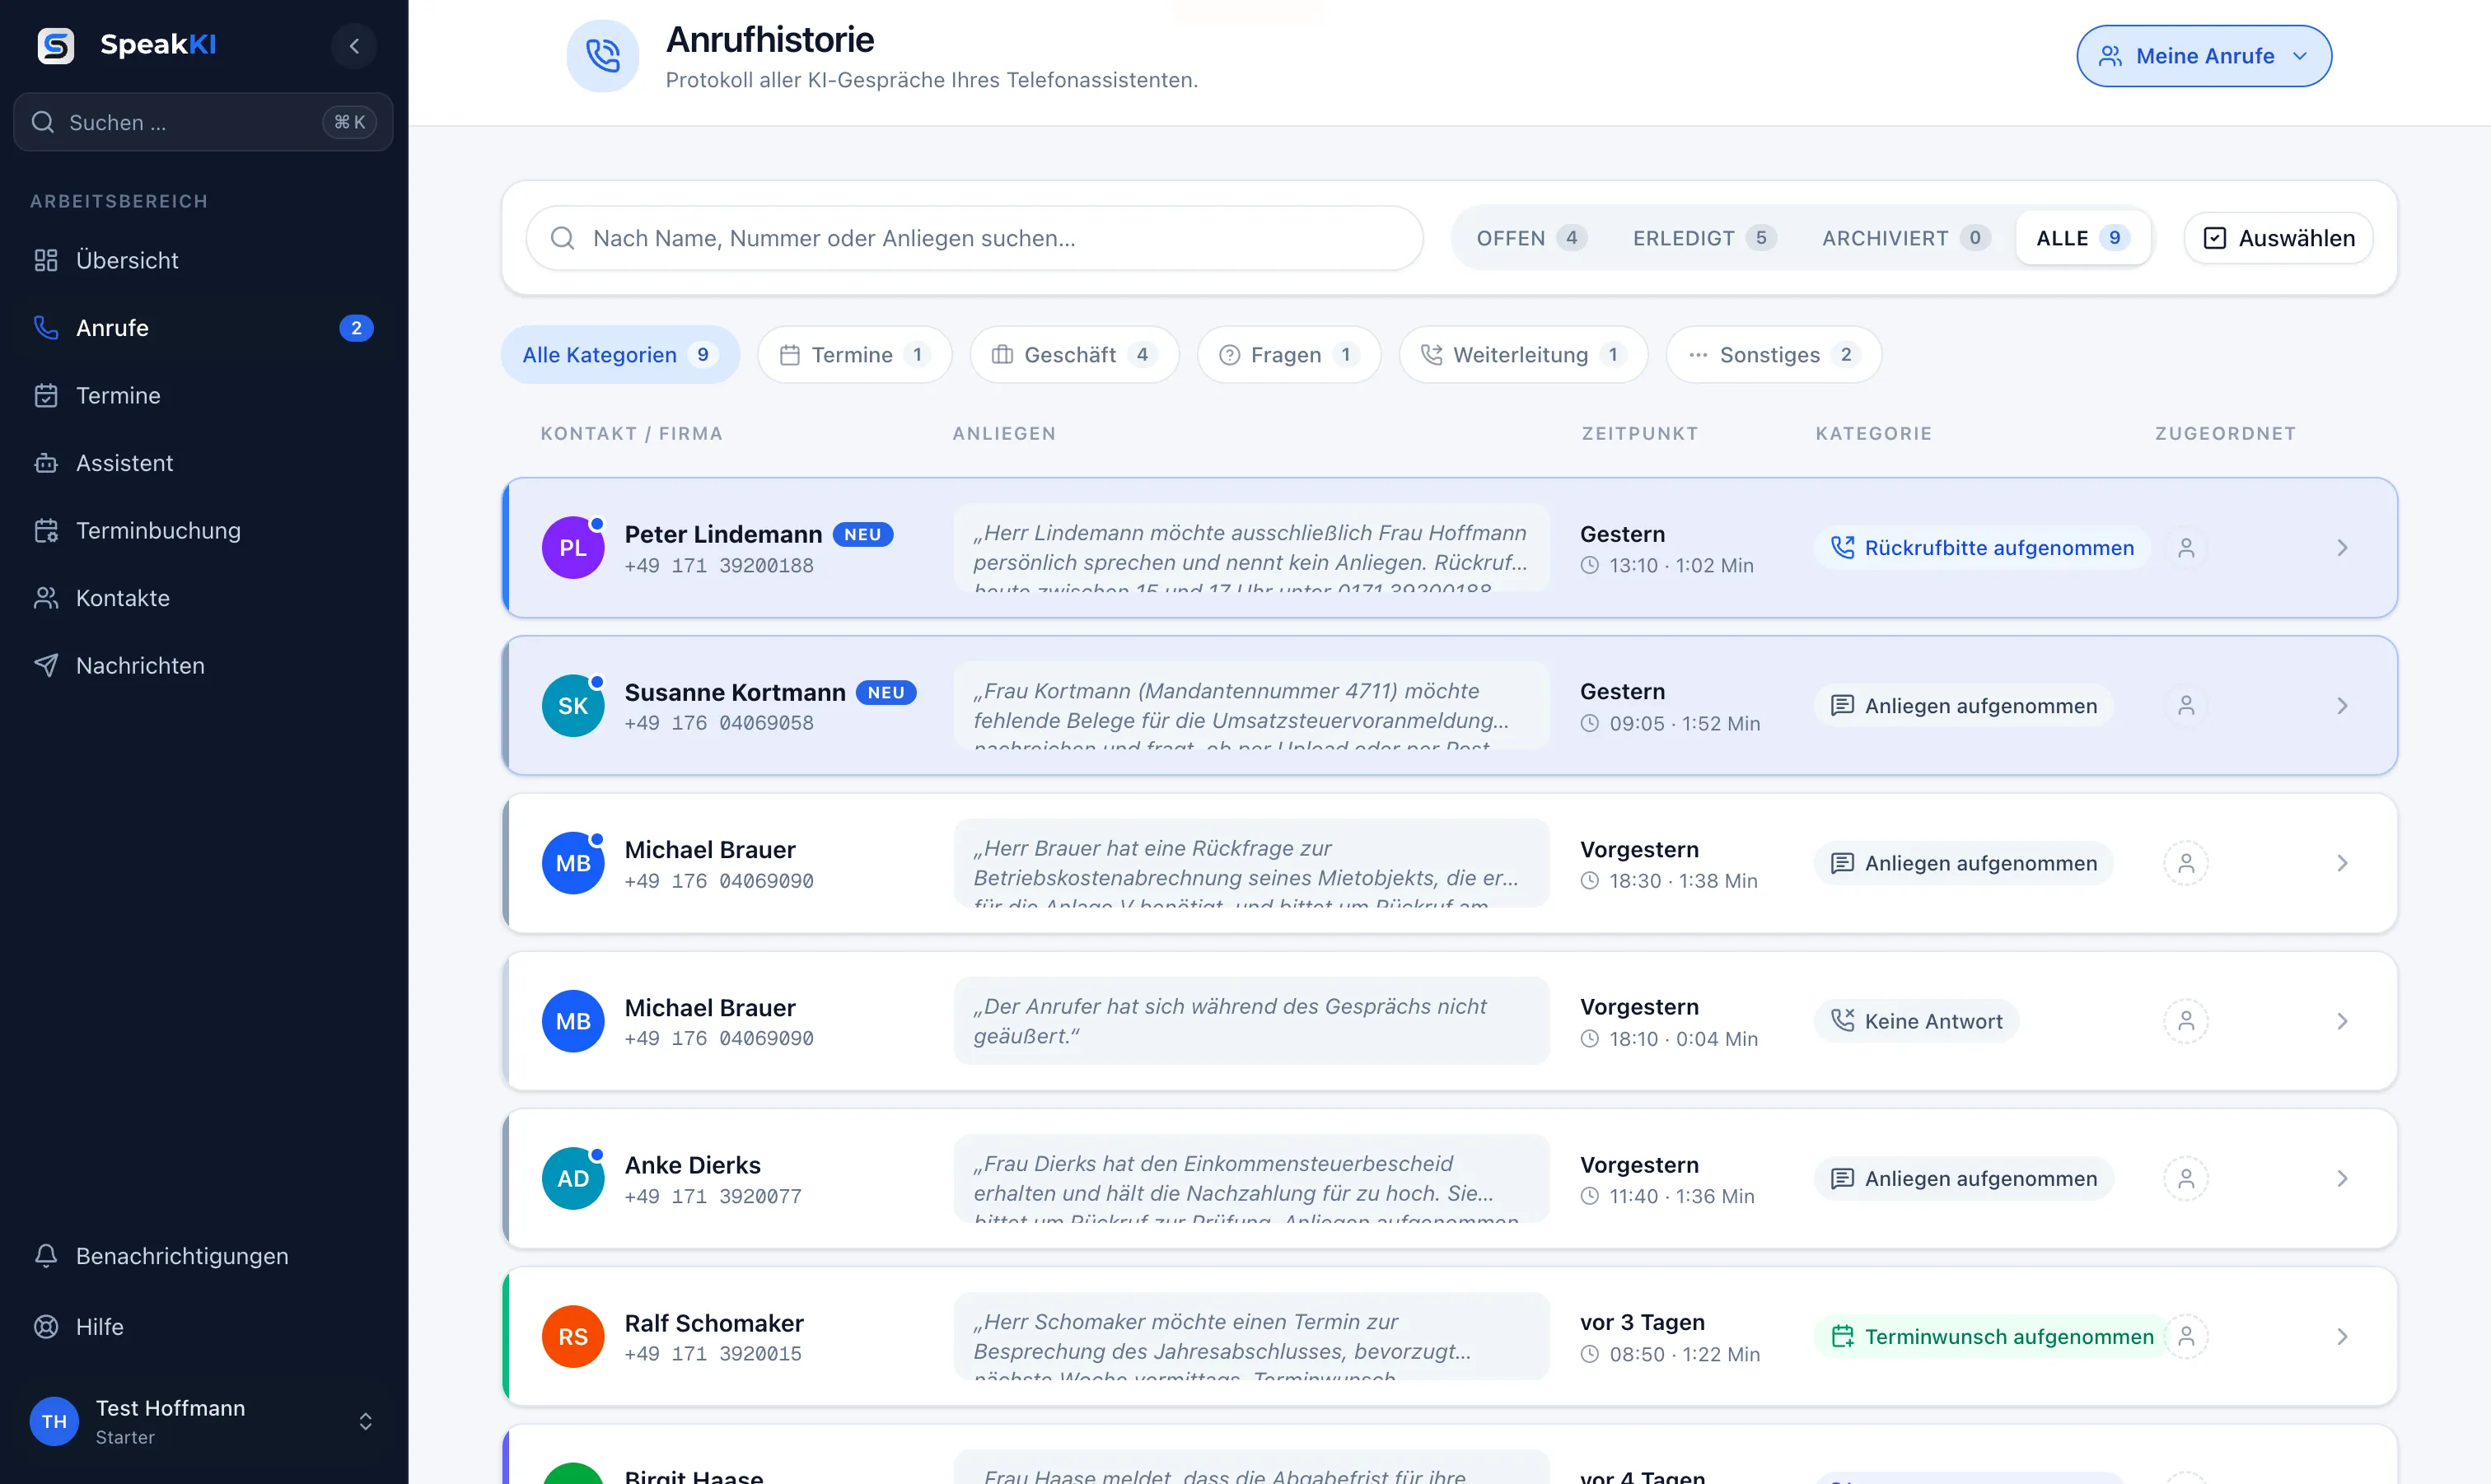Viewport: 2491px width, 1484px height.
Task: Open Terminbuchung in the sidebar
Action: [204, 530]
